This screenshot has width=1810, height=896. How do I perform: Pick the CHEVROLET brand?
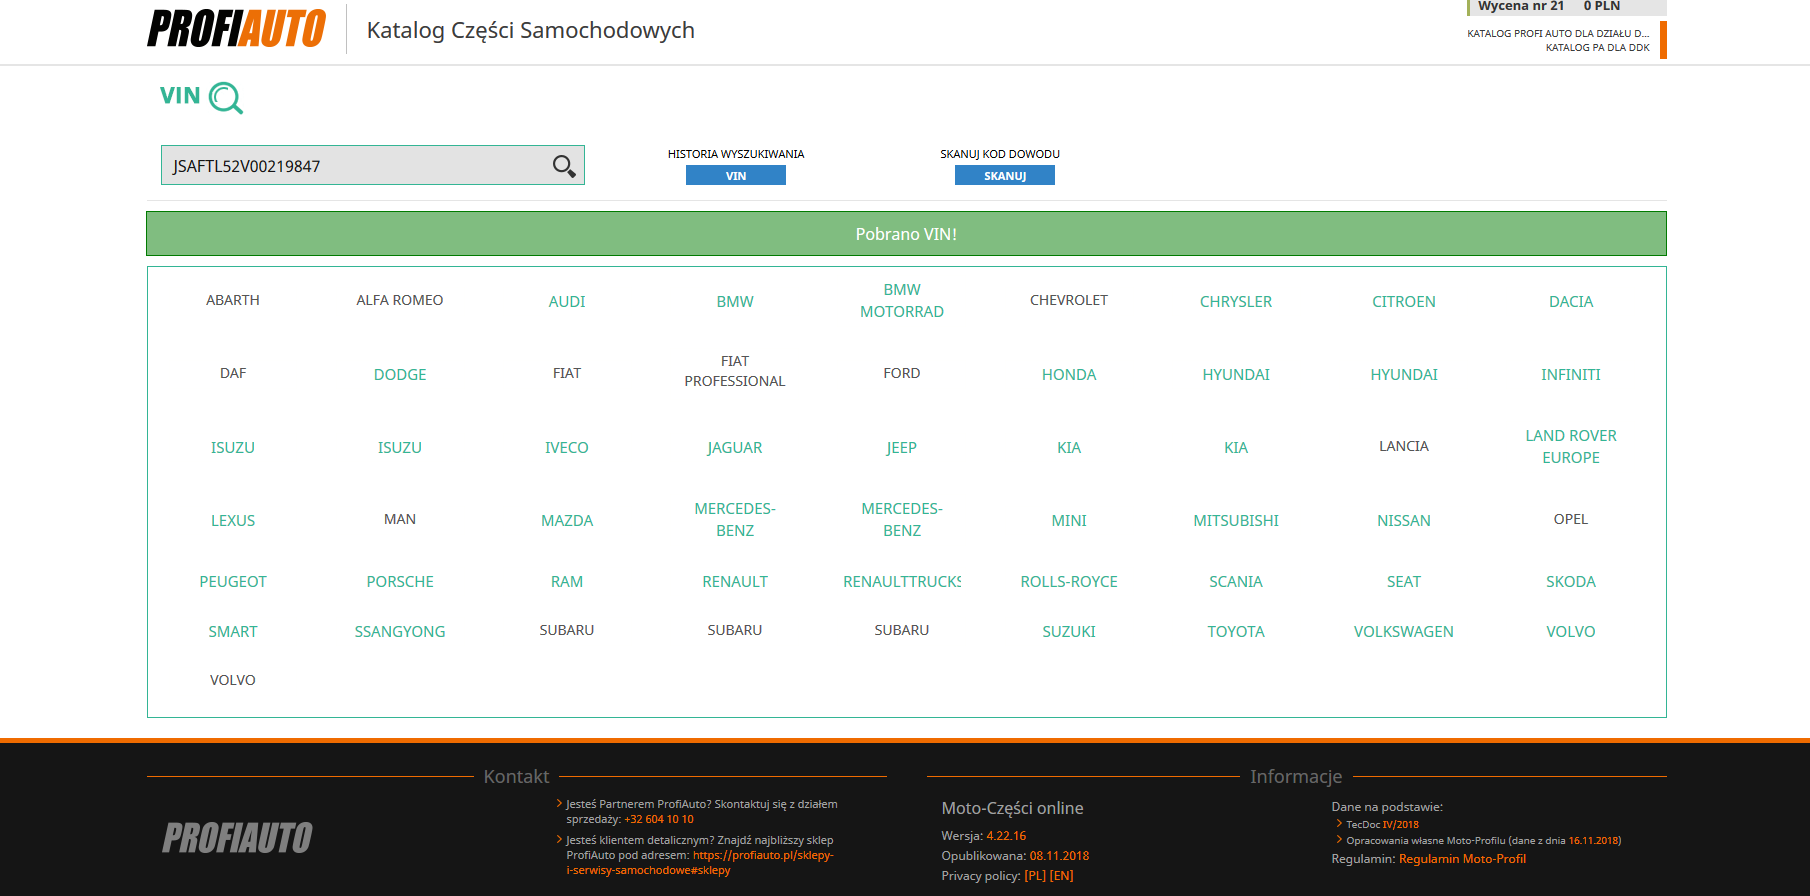tap(1069, 300)
